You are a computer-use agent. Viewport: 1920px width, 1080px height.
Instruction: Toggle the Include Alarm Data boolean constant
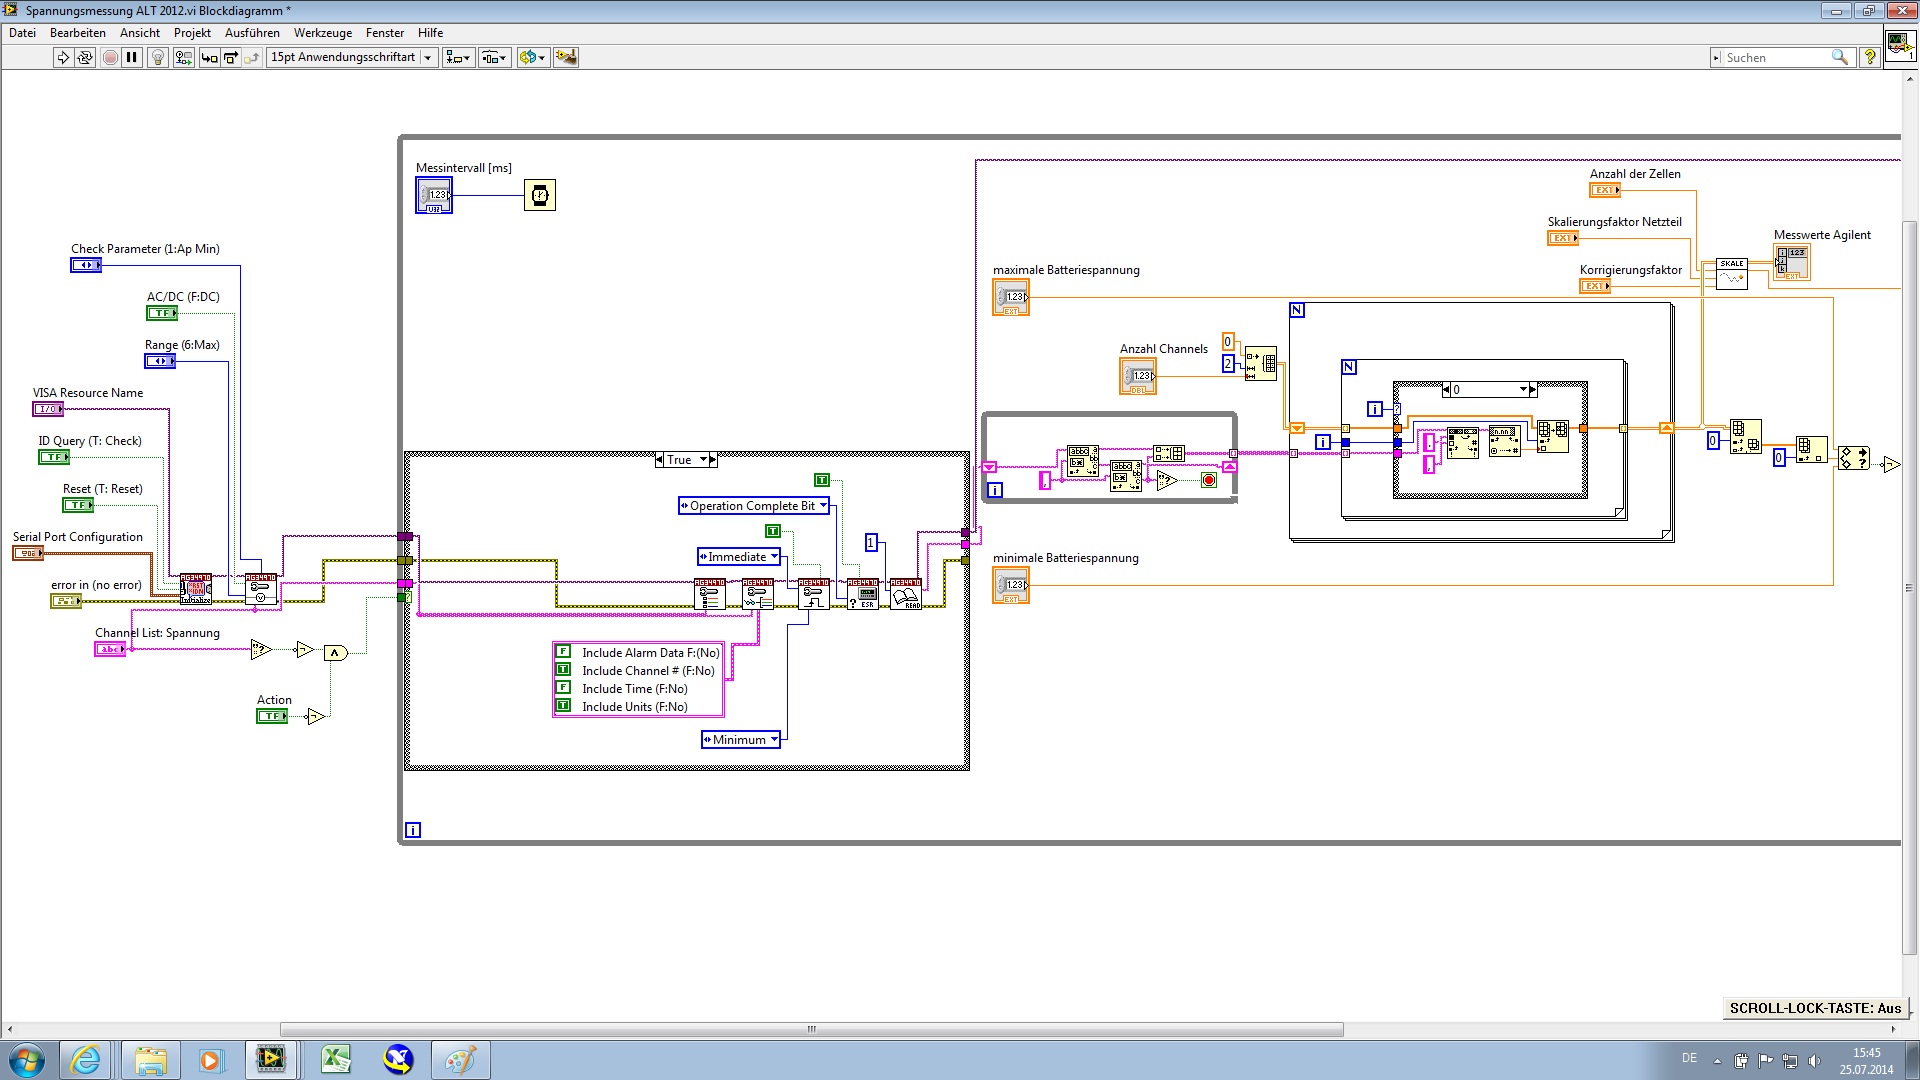click(563, 652)
